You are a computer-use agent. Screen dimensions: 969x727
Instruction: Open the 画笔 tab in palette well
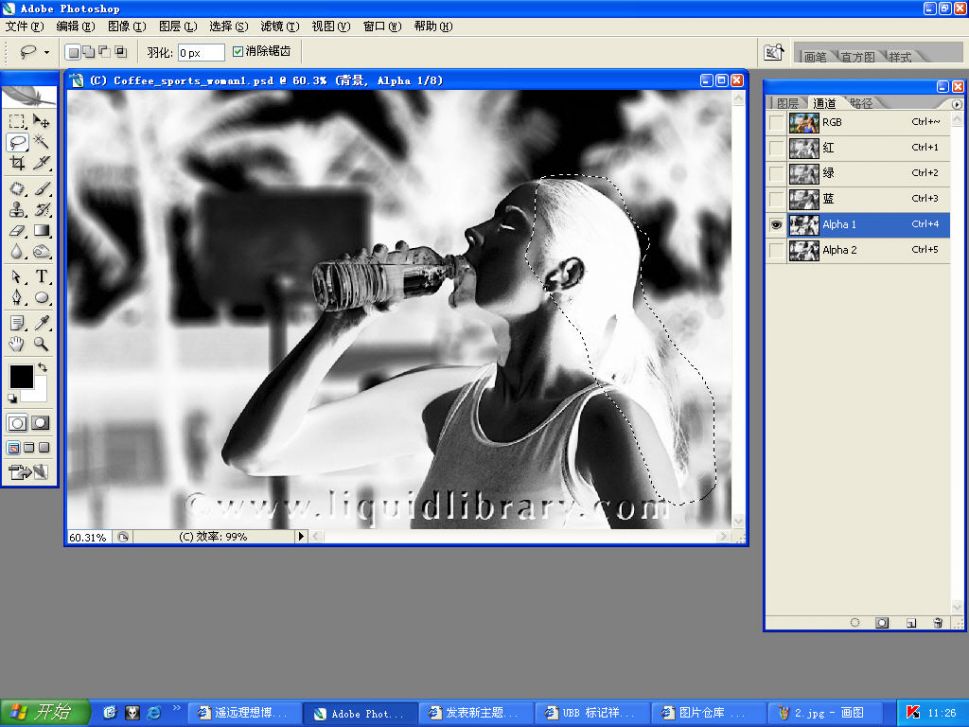point(815,57)
